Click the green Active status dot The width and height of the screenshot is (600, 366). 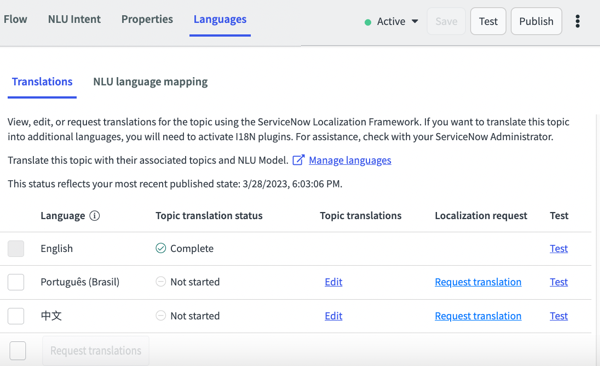[368, 22]
